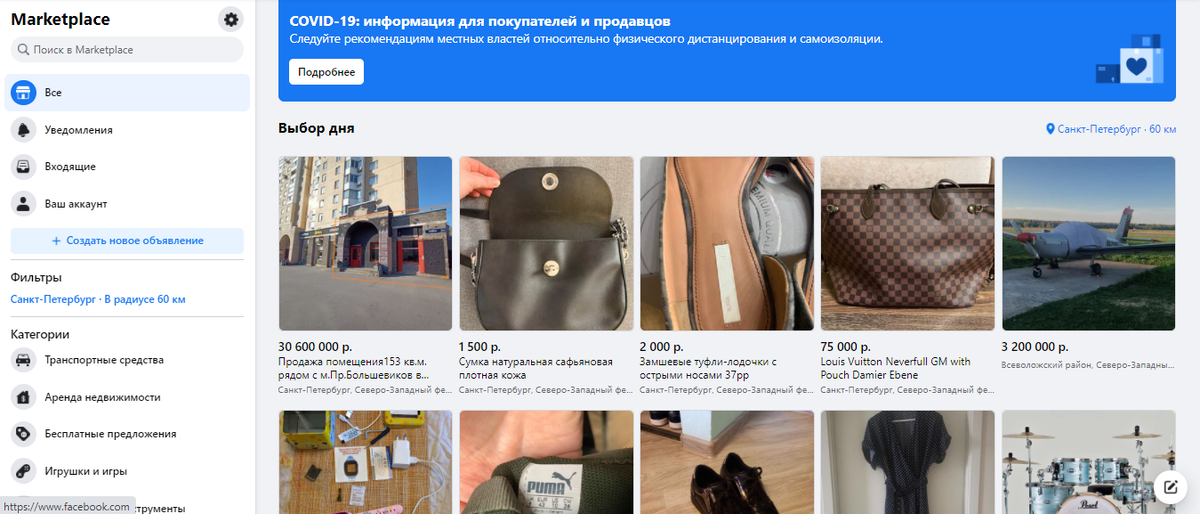The width and height of the screenshot is (1200, 514).
Task: Open the Уведомления section
Action: pyautogui.click(x=127, y=129)
